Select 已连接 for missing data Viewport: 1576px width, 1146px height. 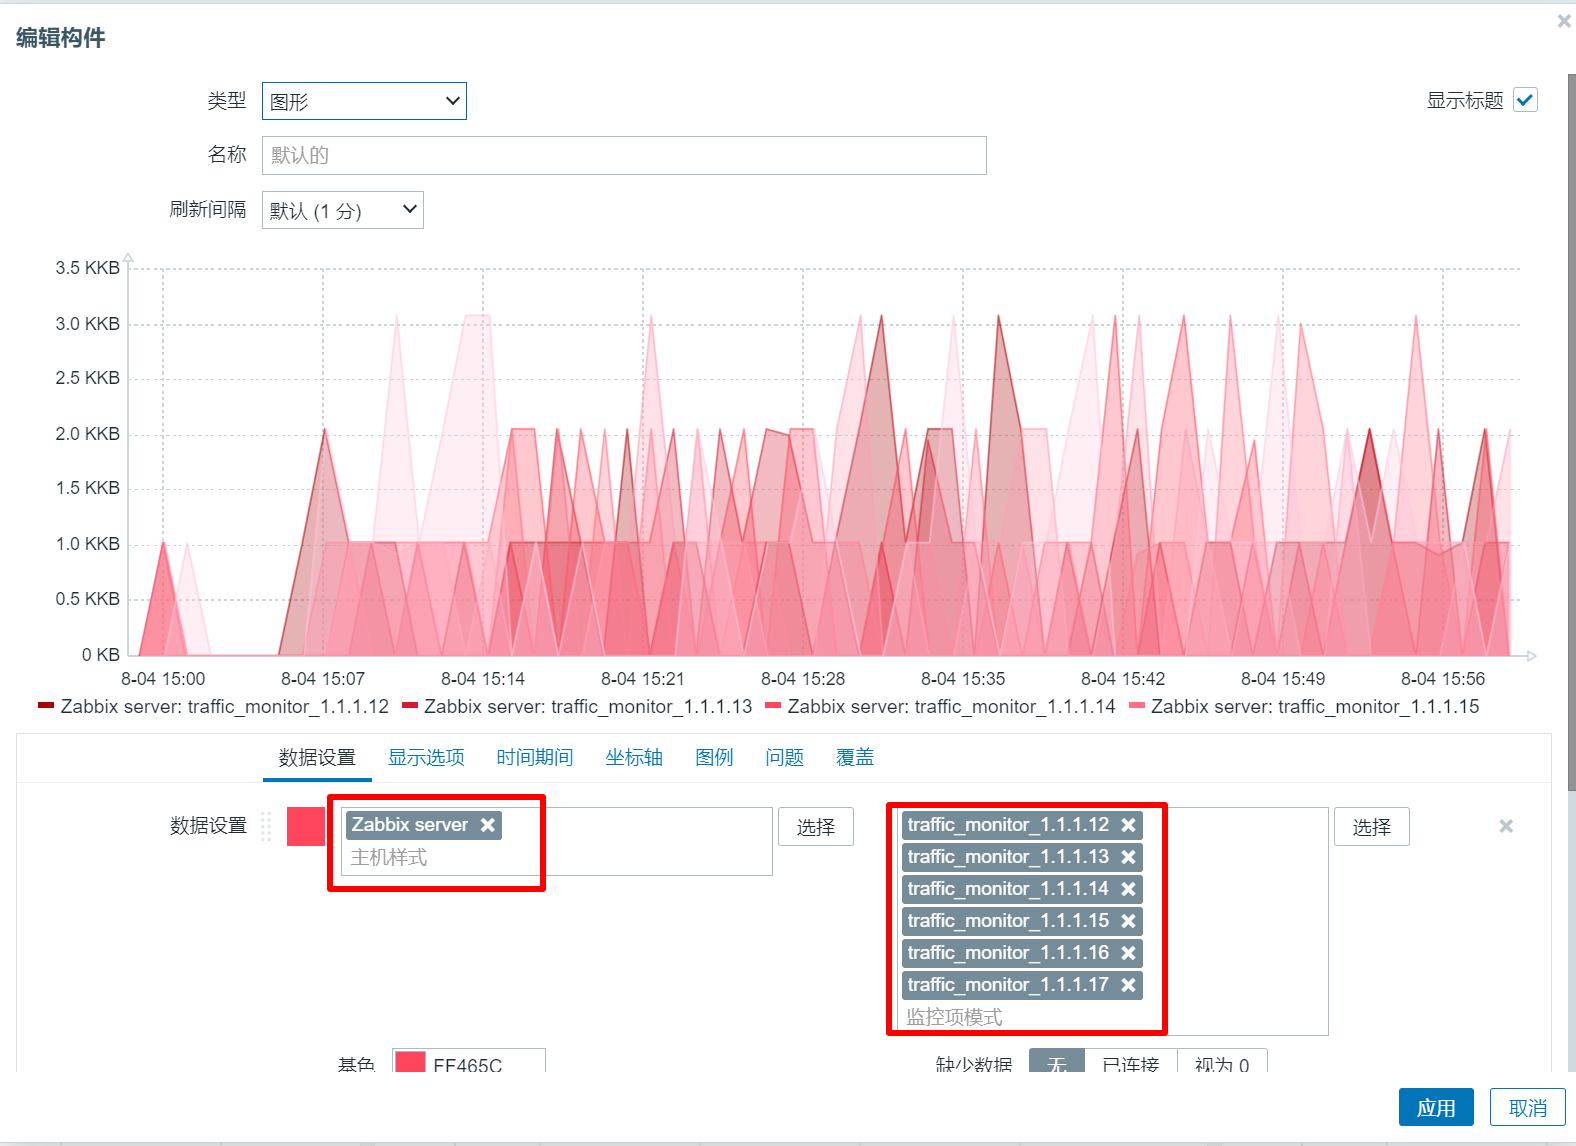[x=1130, y=1063]
